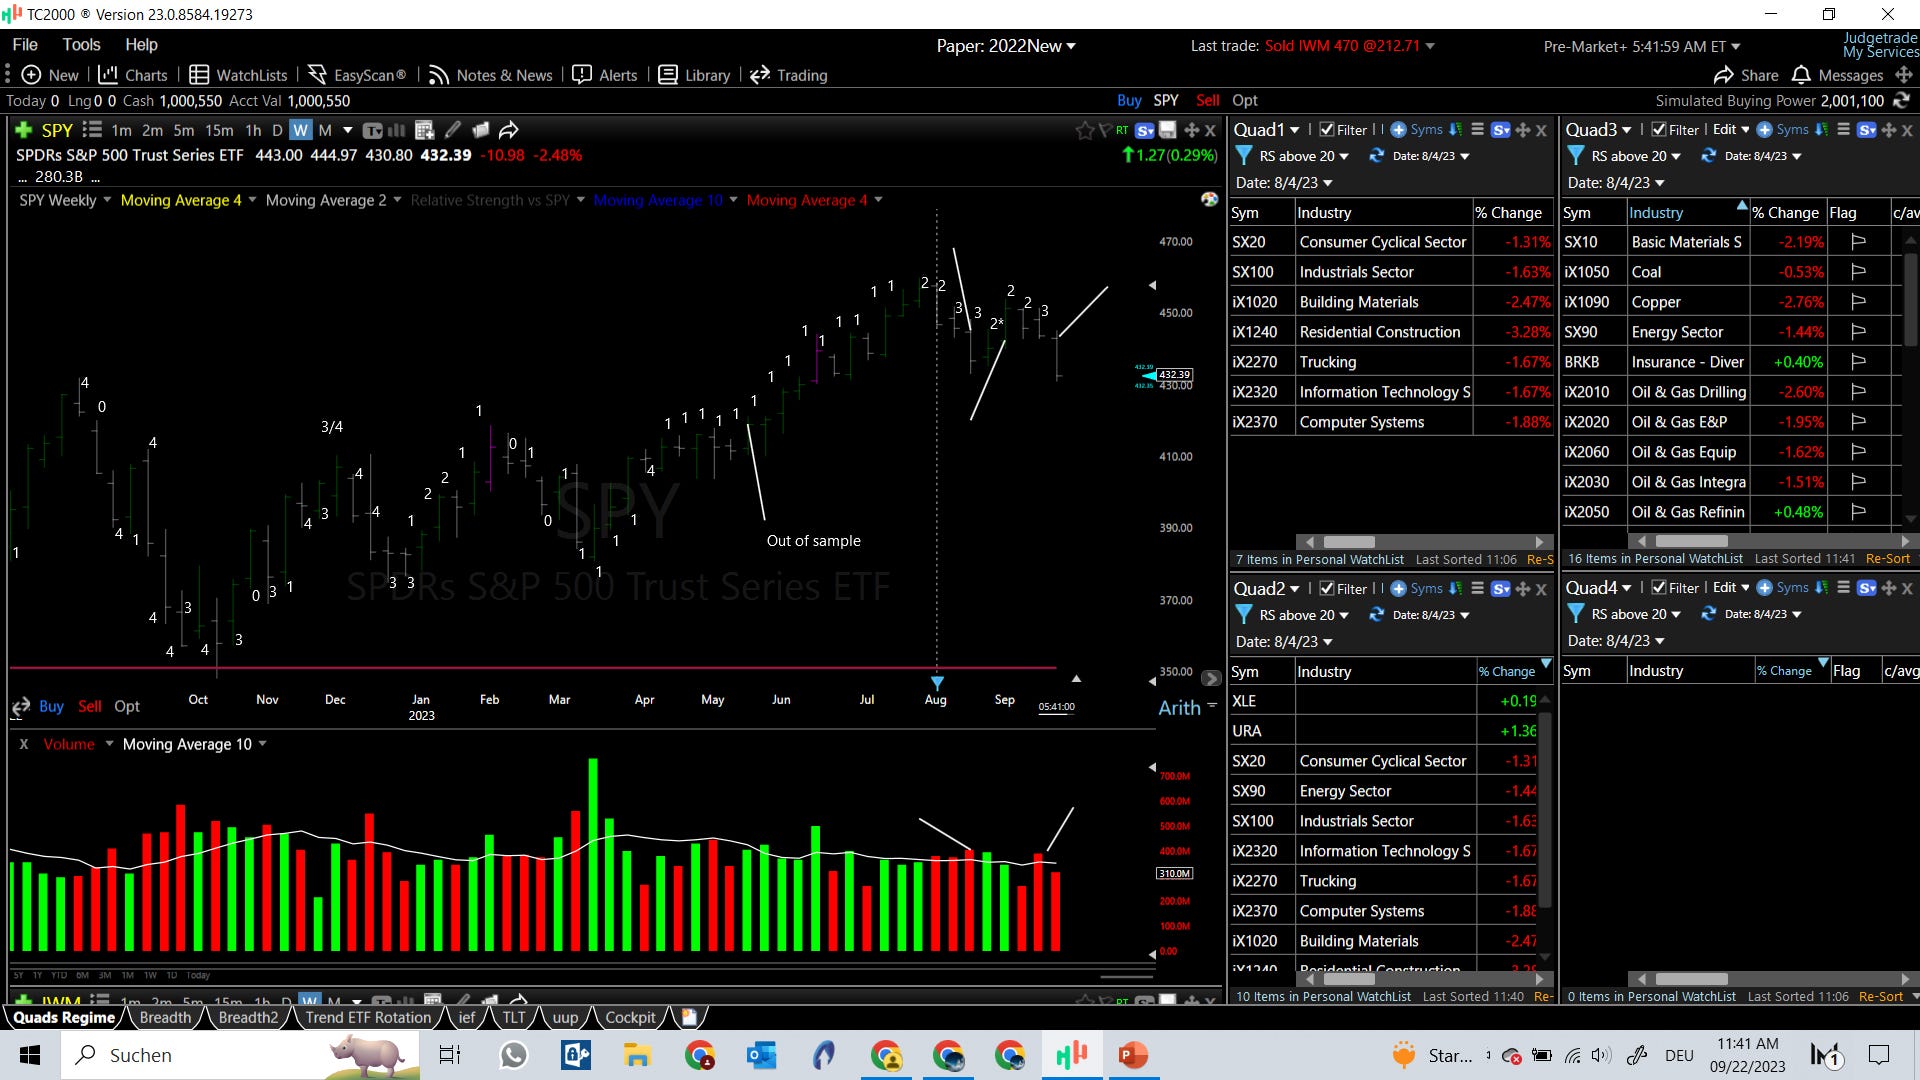Open the chart notes folder icon
The image size is (1920, 1080).
(481, 130)
